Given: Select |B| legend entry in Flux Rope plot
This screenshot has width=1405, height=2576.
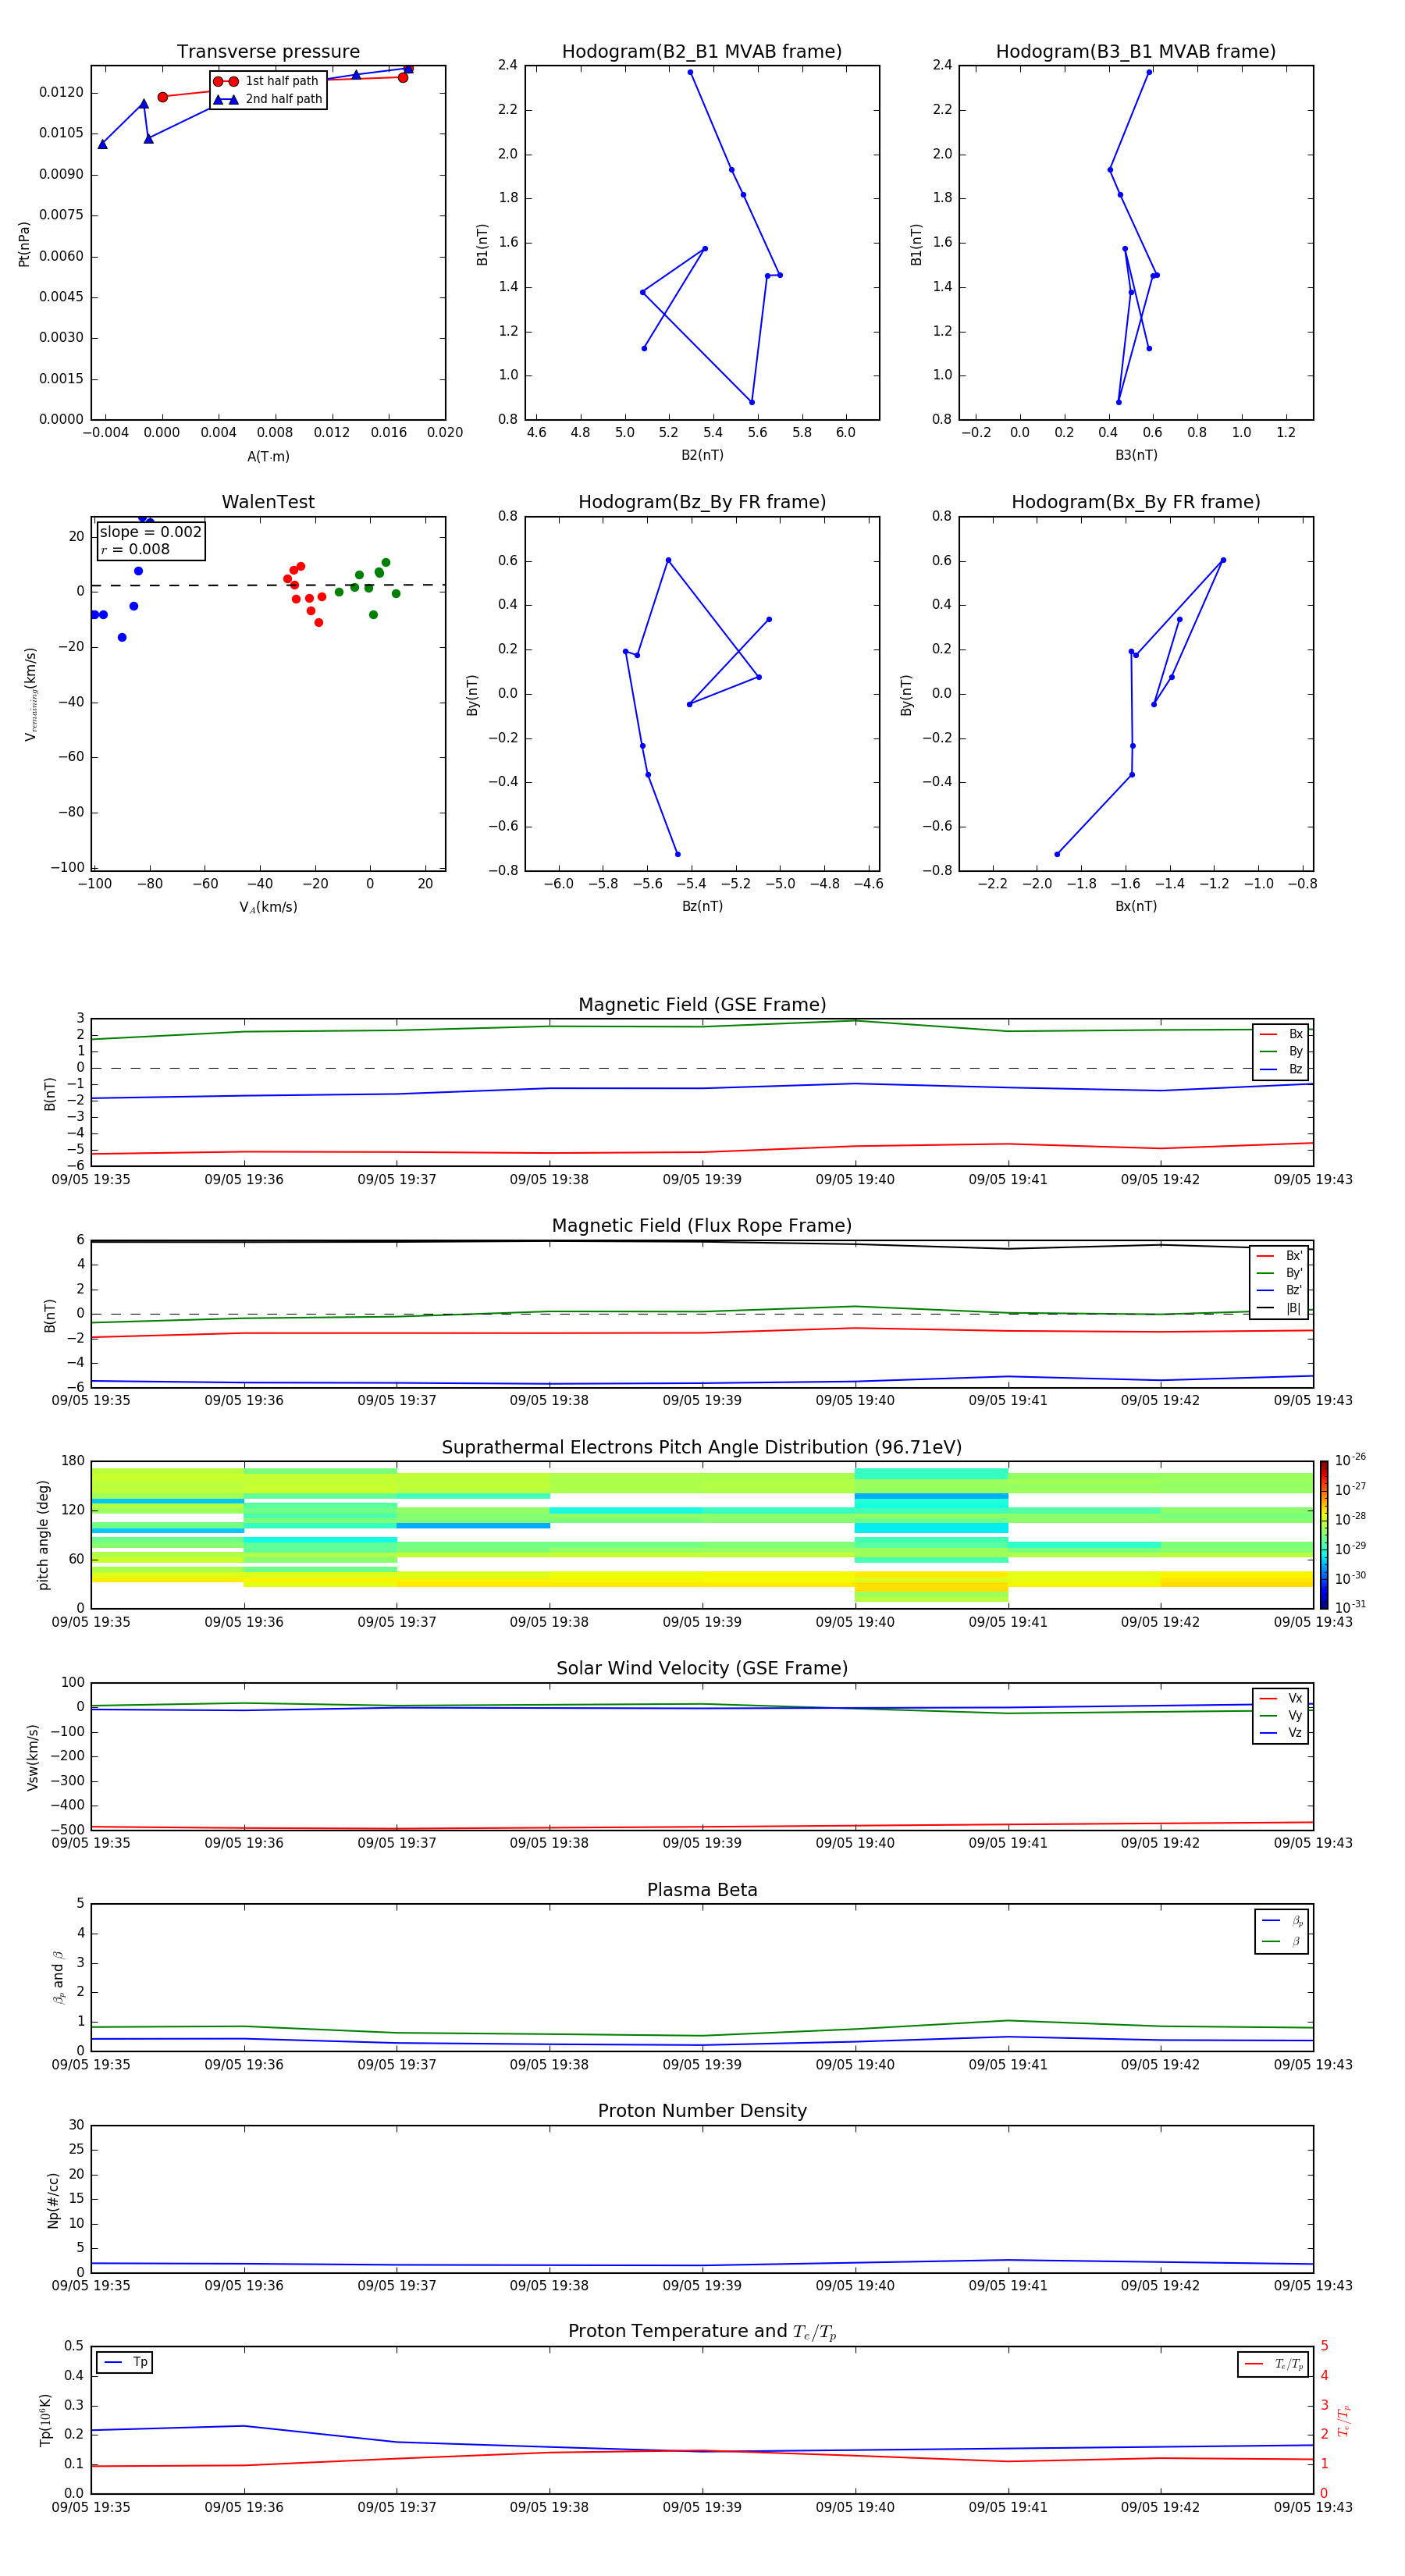Looking at the screenshot, I should click(1280, 1308).
